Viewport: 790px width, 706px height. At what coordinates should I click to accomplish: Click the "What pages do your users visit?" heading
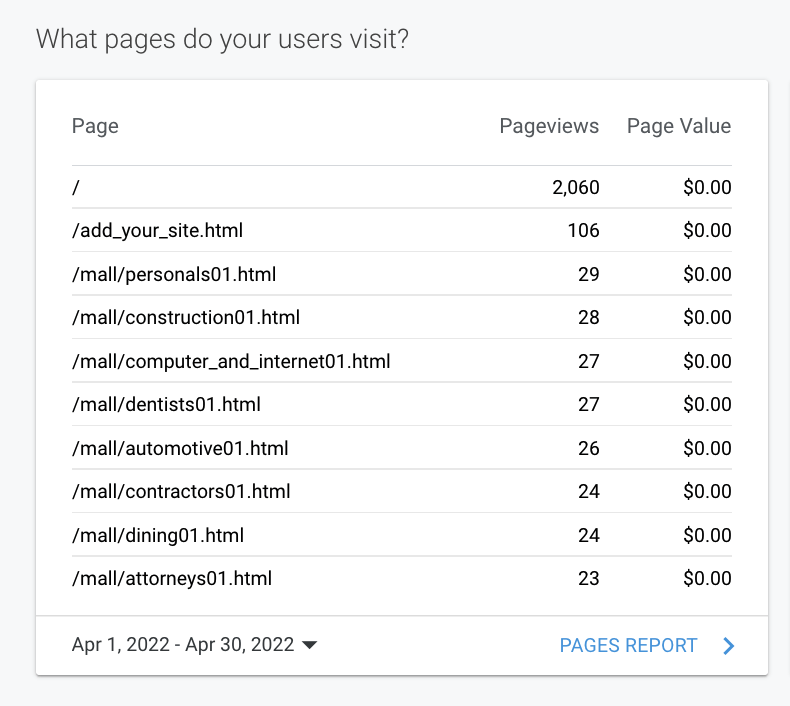[x=222, y=40]
